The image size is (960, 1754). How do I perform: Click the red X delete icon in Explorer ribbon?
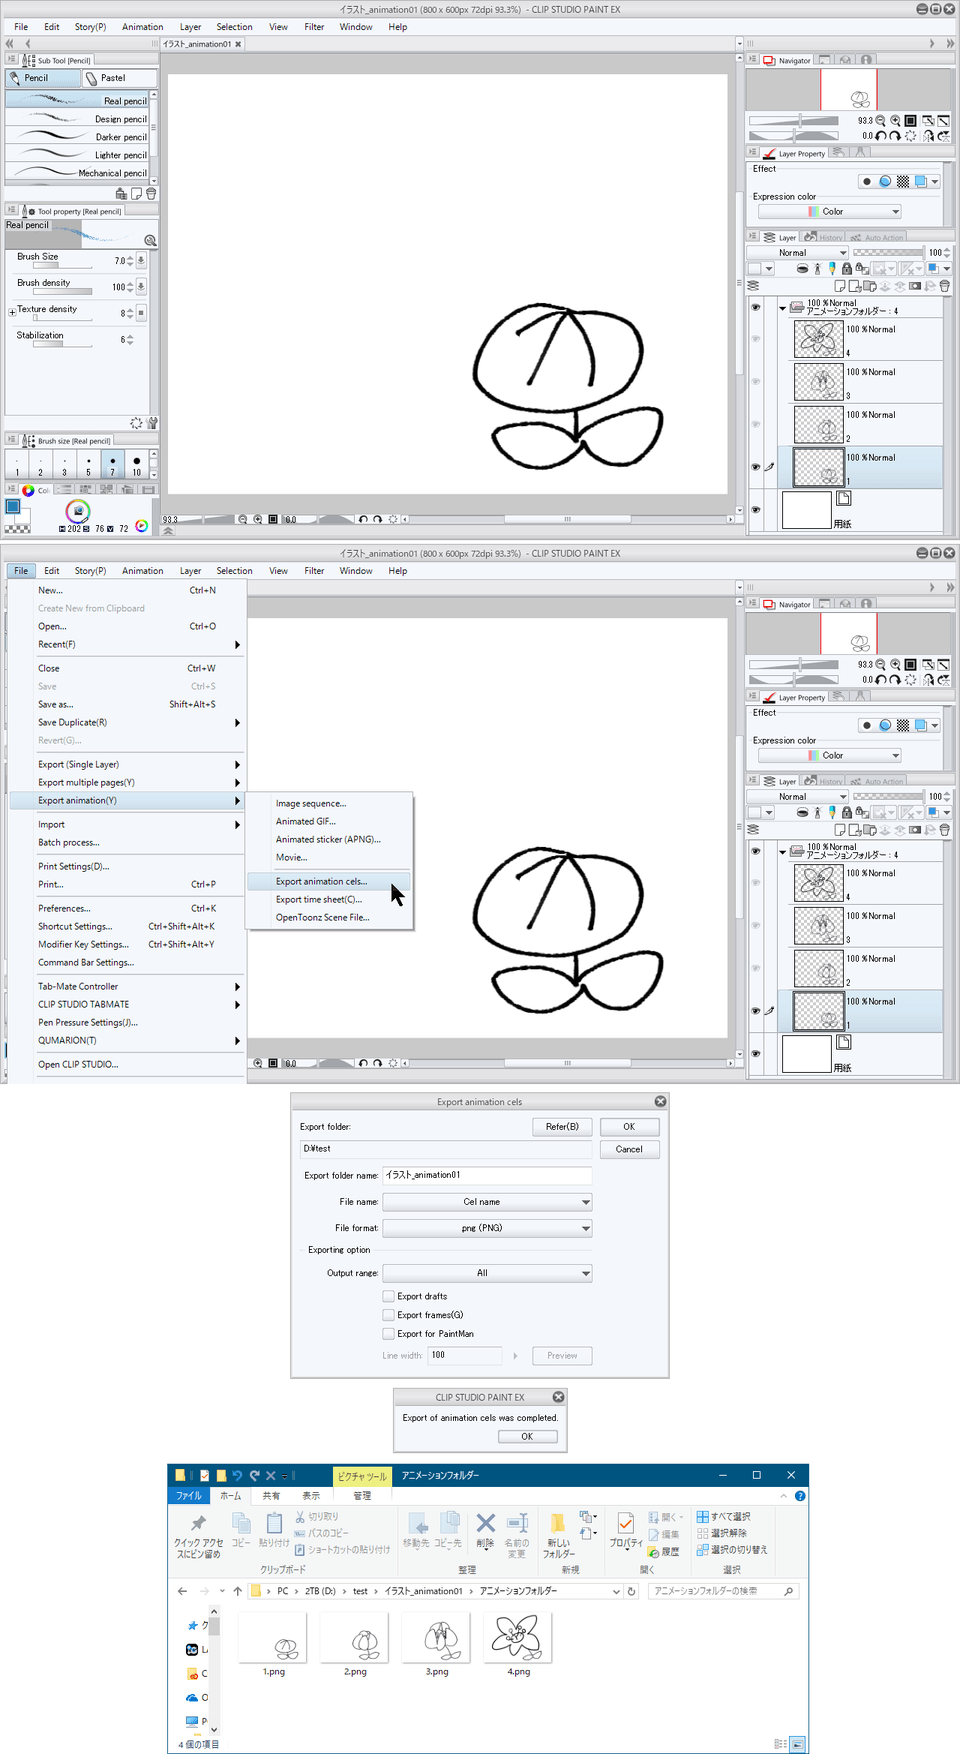click(485, 1523)
